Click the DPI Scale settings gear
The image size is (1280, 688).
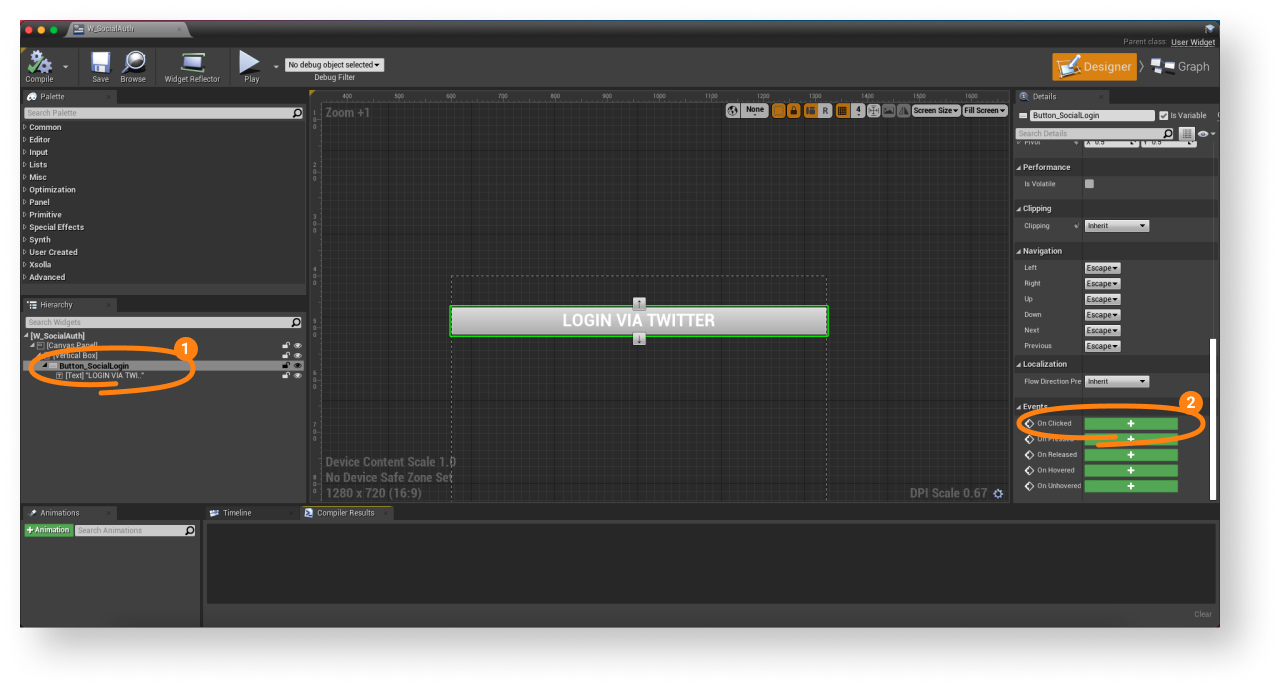pyautogui.click(x=998, y=493)
